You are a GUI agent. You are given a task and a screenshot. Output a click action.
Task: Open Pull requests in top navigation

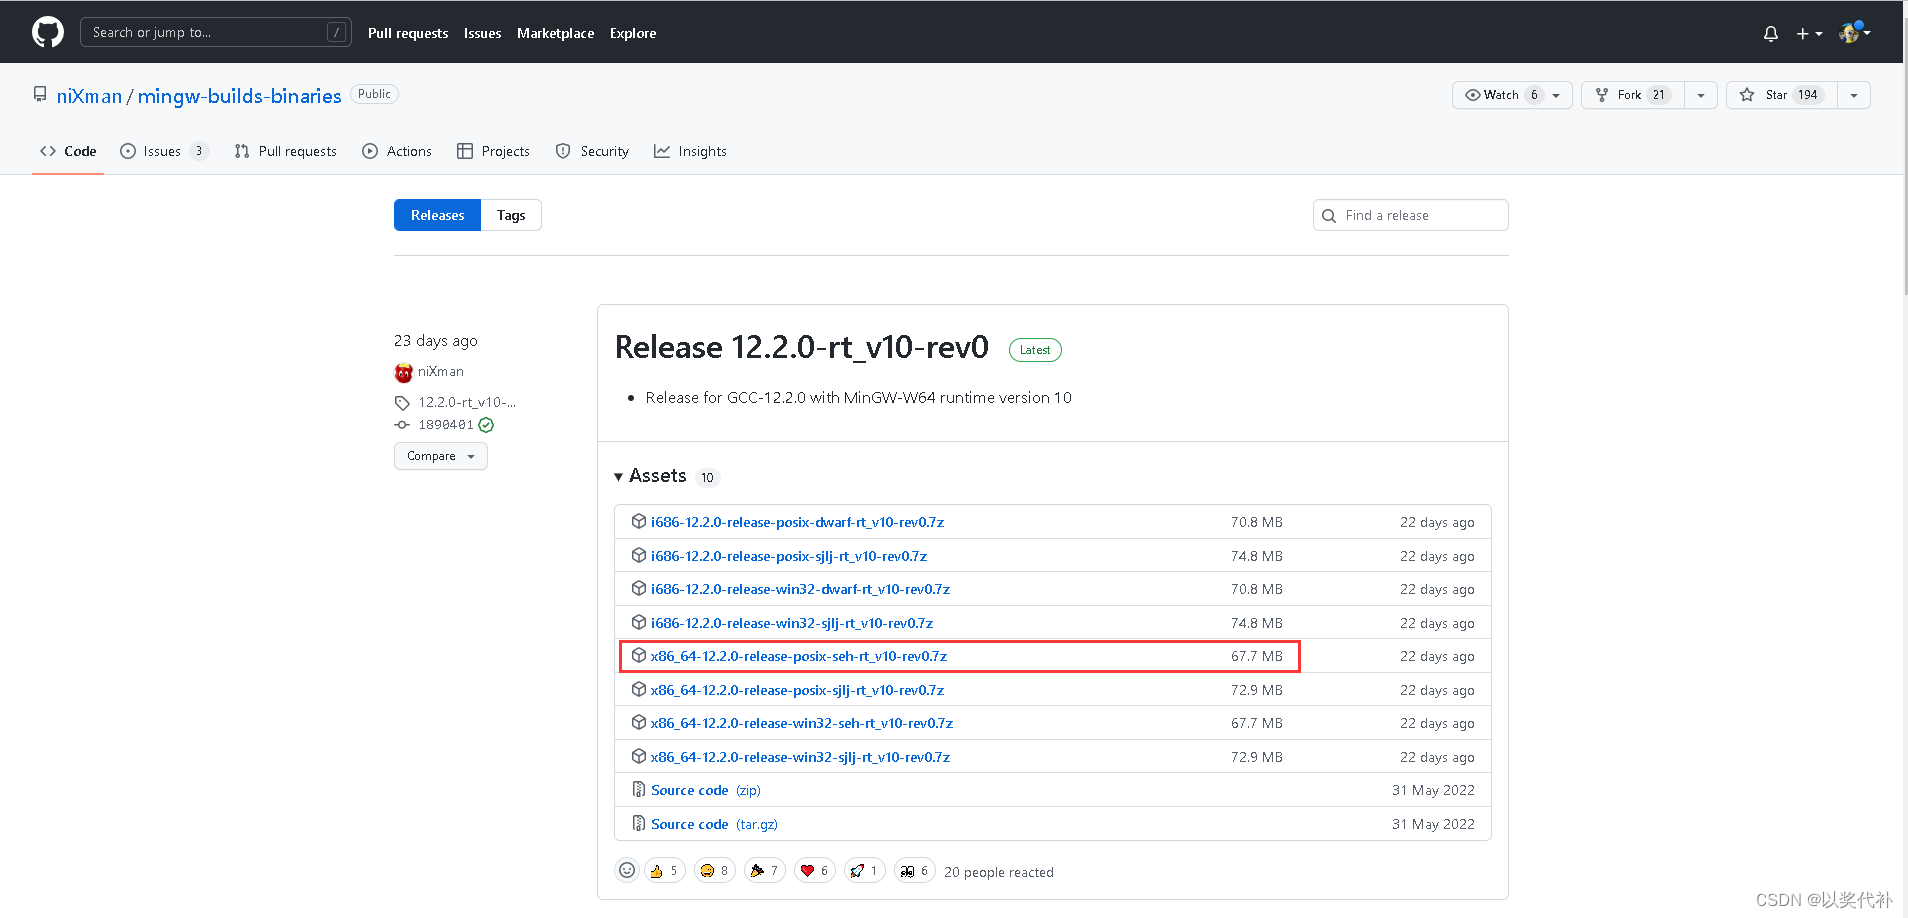(408, 33)
